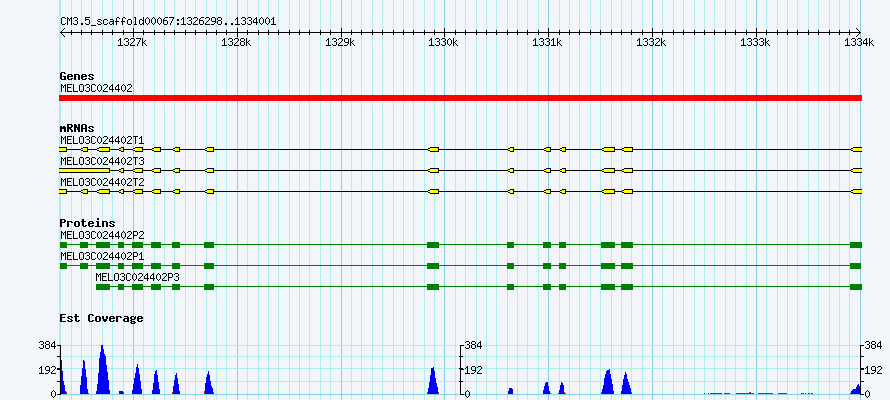Open the MELO3C024402P3 protein label
The height and width of the screenshot is (400, 890).
138,277
